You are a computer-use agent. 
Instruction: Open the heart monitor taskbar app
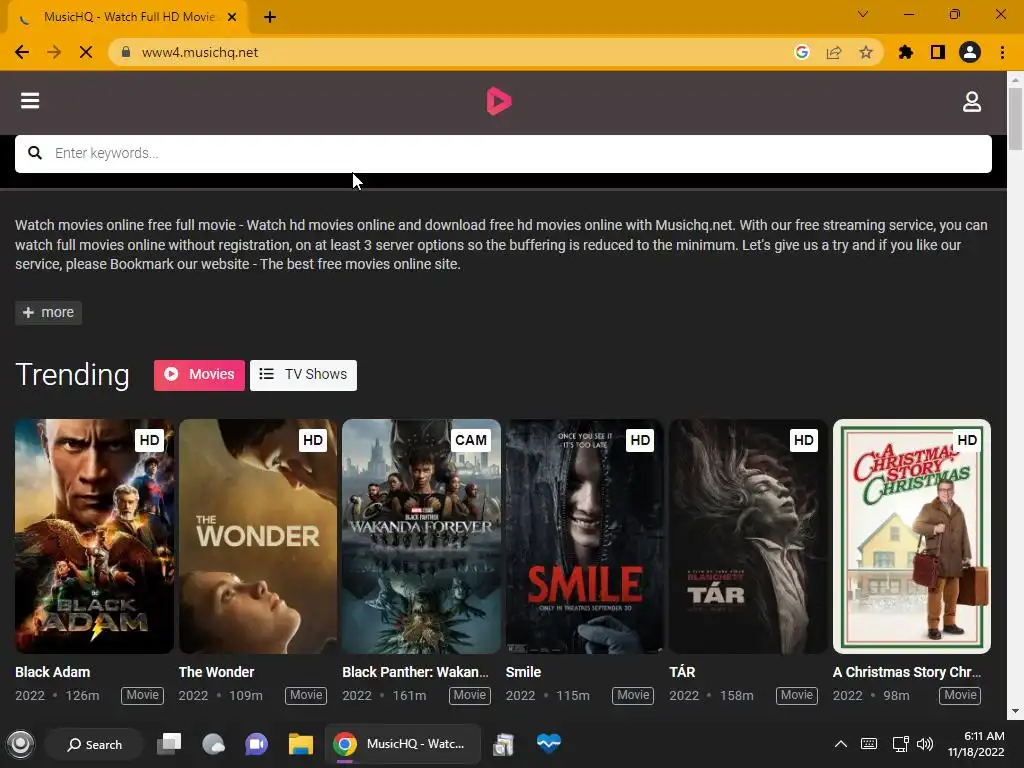(549, 744)
